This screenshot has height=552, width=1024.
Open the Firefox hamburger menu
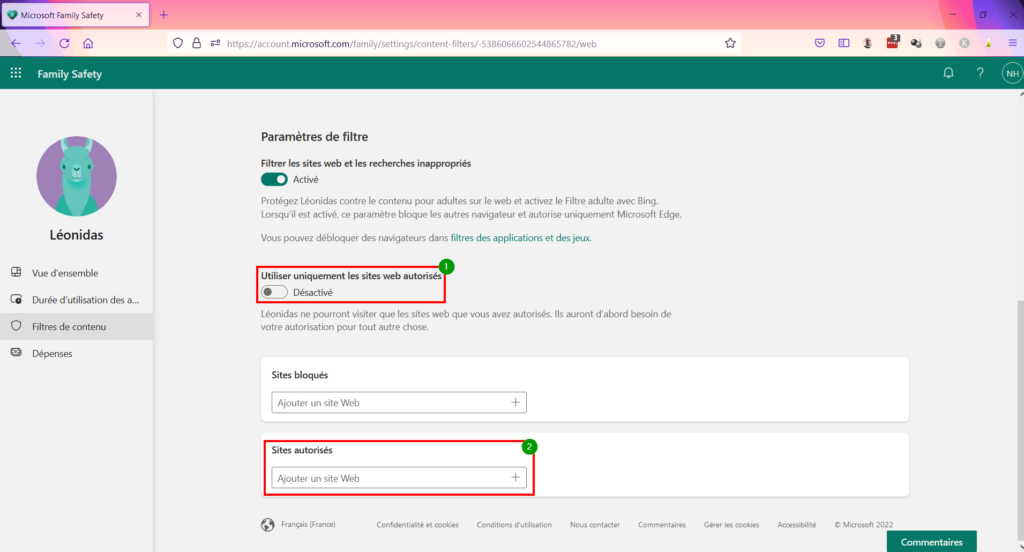tap(1013, 43)
